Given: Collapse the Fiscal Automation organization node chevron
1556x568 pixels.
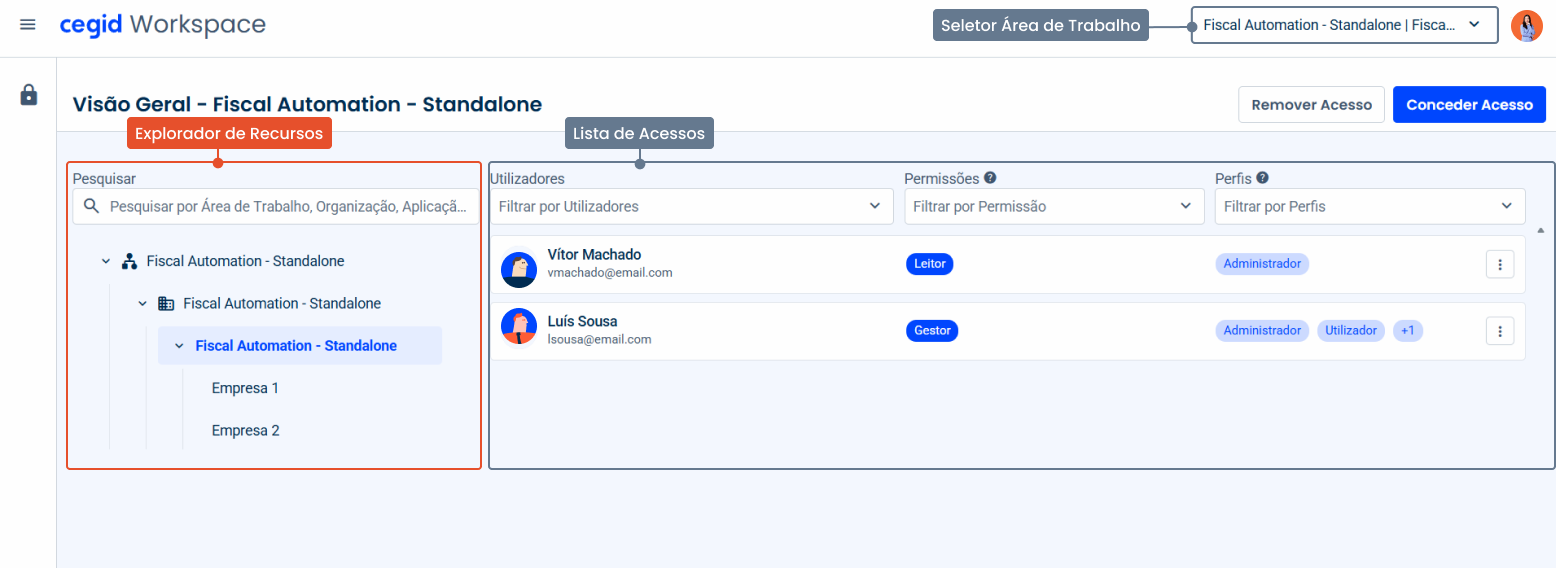Looking at the screenshot, I should 142,303.
